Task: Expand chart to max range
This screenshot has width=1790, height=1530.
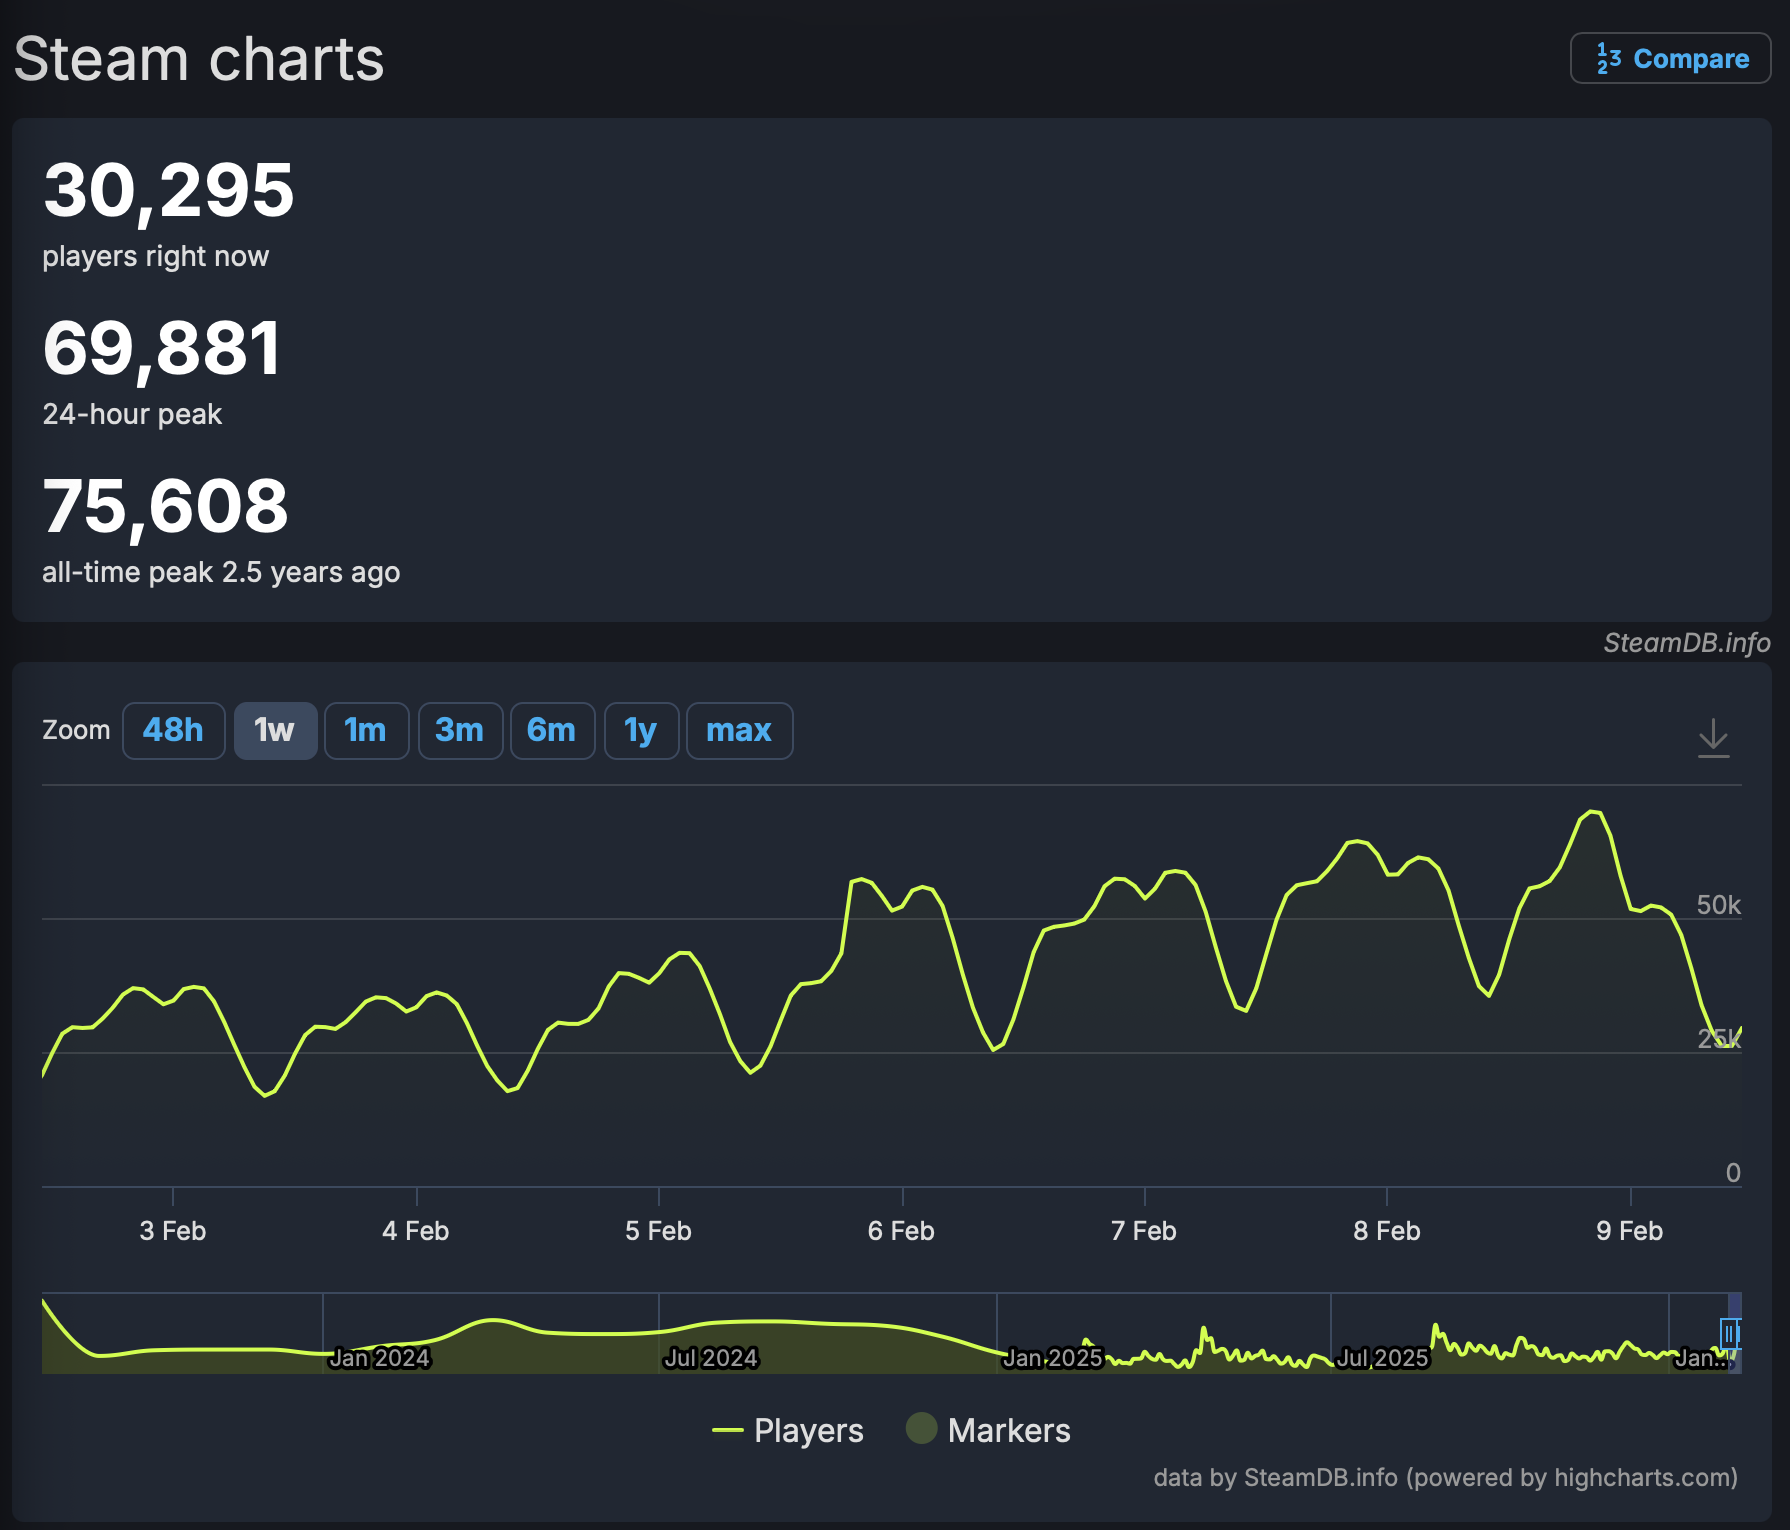Action: click(739, 731)
